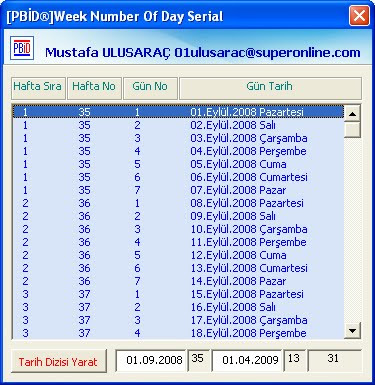
Task: Click the PBİD logo icon
Action: (x=22, y=48)
